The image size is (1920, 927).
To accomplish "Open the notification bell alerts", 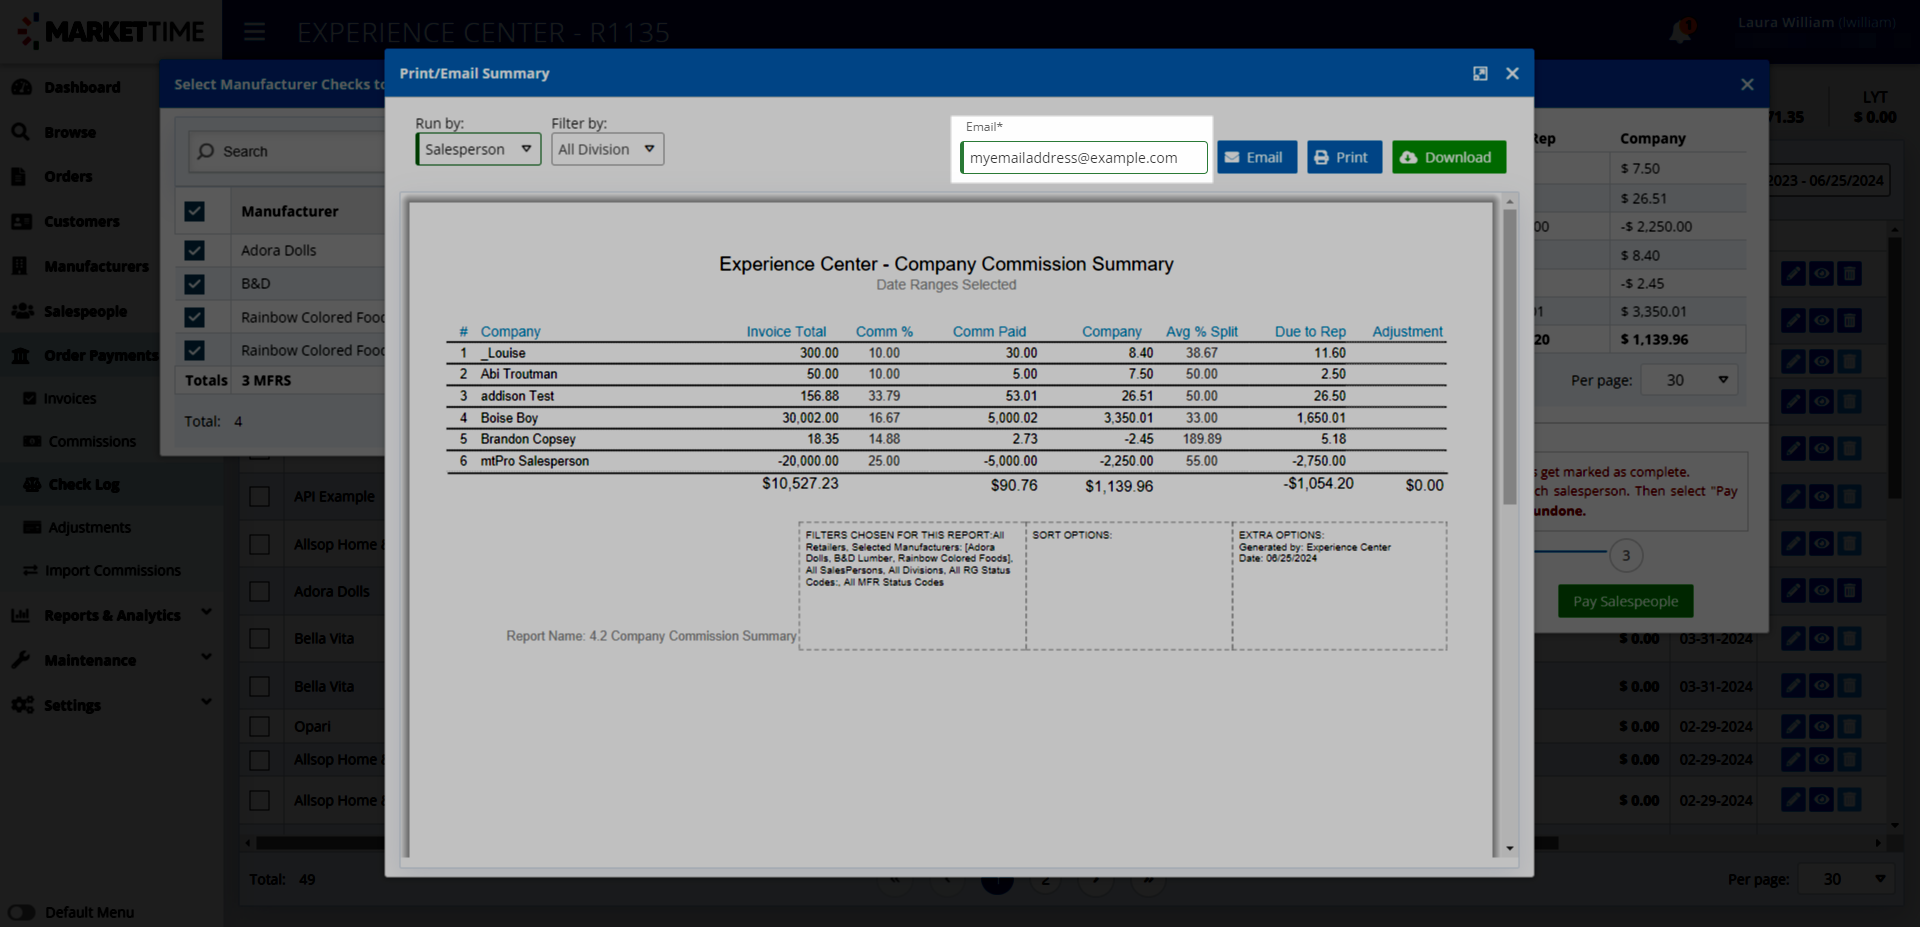I will (x=1680, y=32).
